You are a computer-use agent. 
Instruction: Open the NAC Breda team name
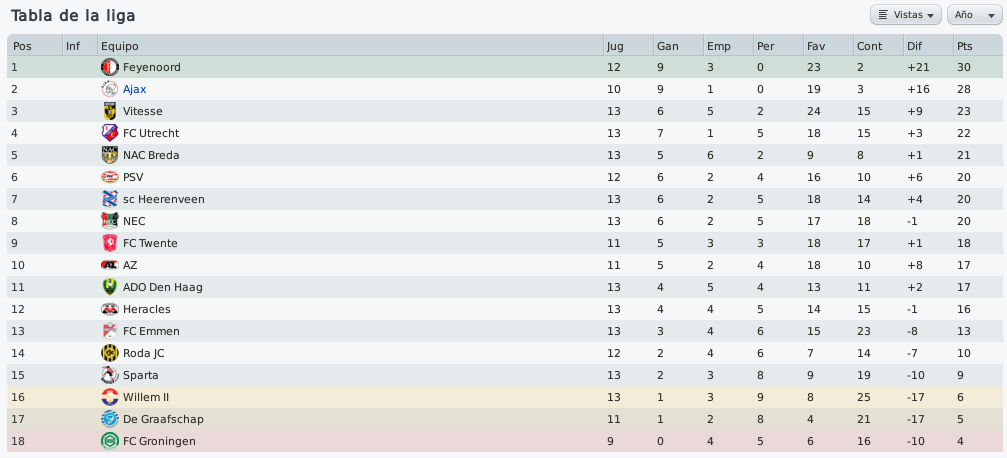pyautogui.click(x=151, y=155)
